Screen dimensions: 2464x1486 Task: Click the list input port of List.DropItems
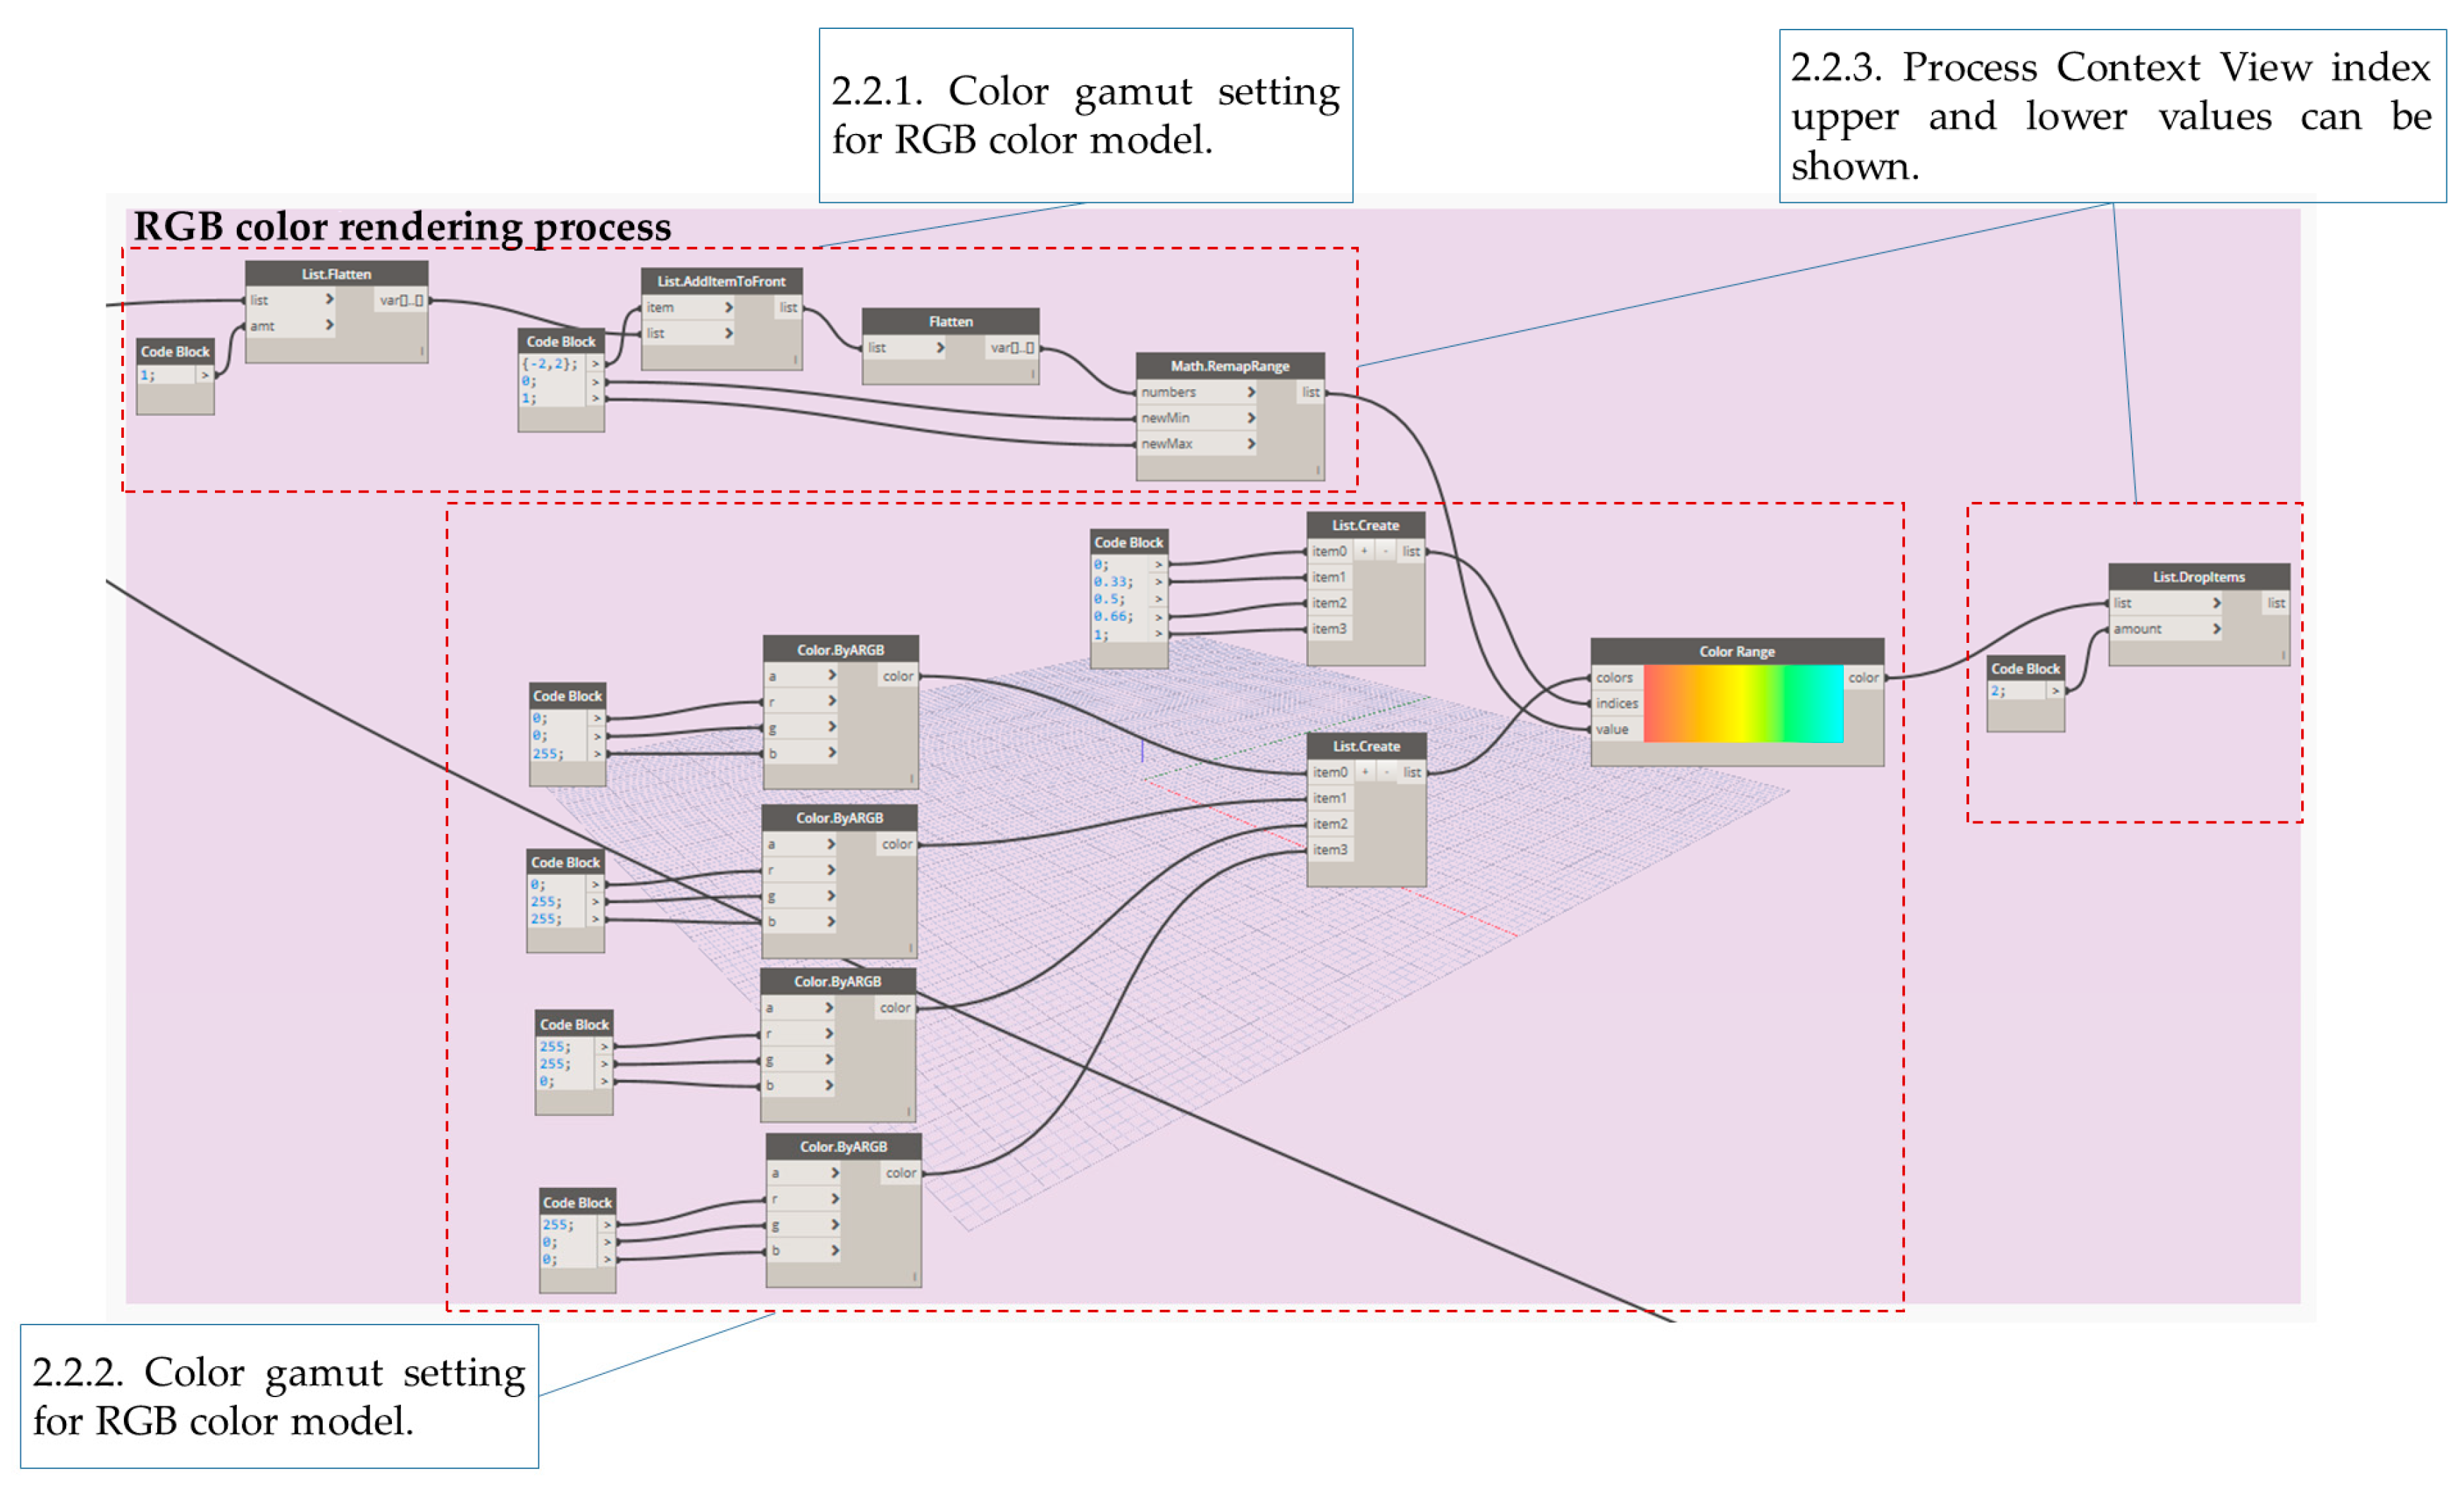click(2166, 603)
